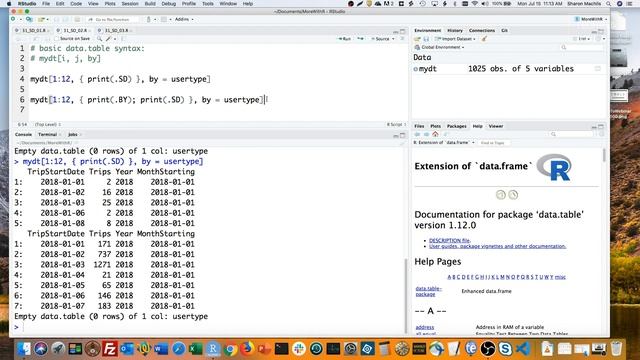
Task: Click the Save workspace disk icon
Action: click(x=426, y=39)
